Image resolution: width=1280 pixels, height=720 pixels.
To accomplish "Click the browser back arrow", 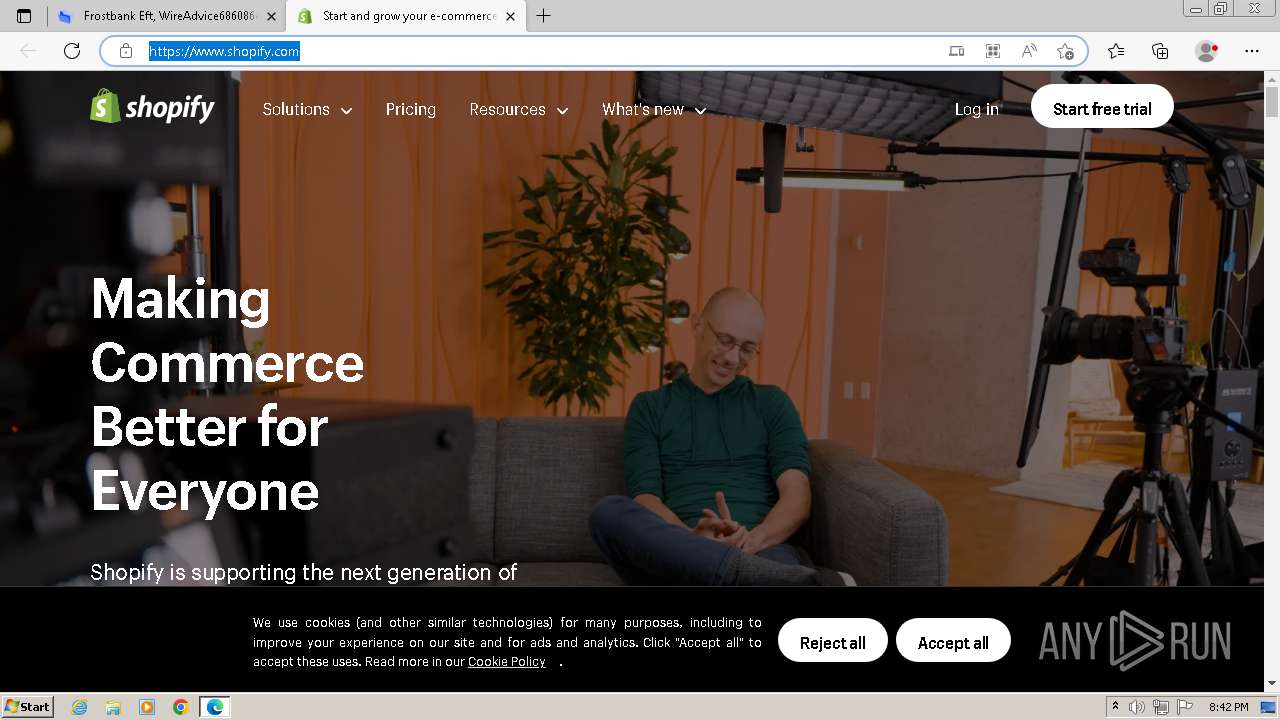I will coord(28,51).
